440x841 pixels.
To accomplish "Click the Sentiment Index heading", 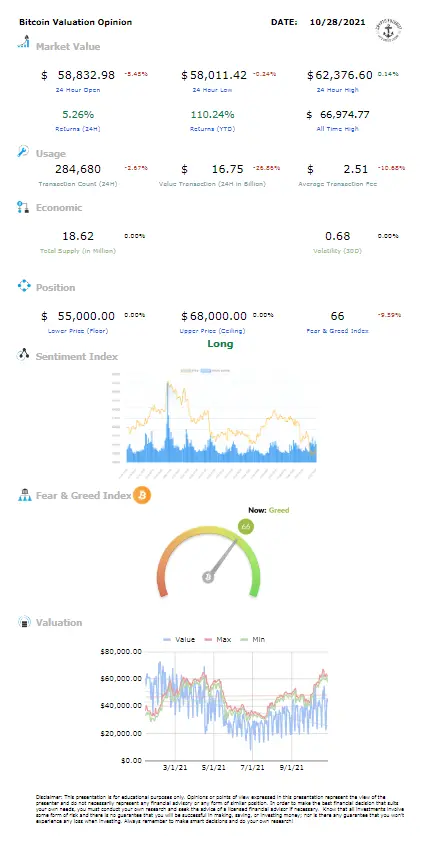I will [77, 356].
